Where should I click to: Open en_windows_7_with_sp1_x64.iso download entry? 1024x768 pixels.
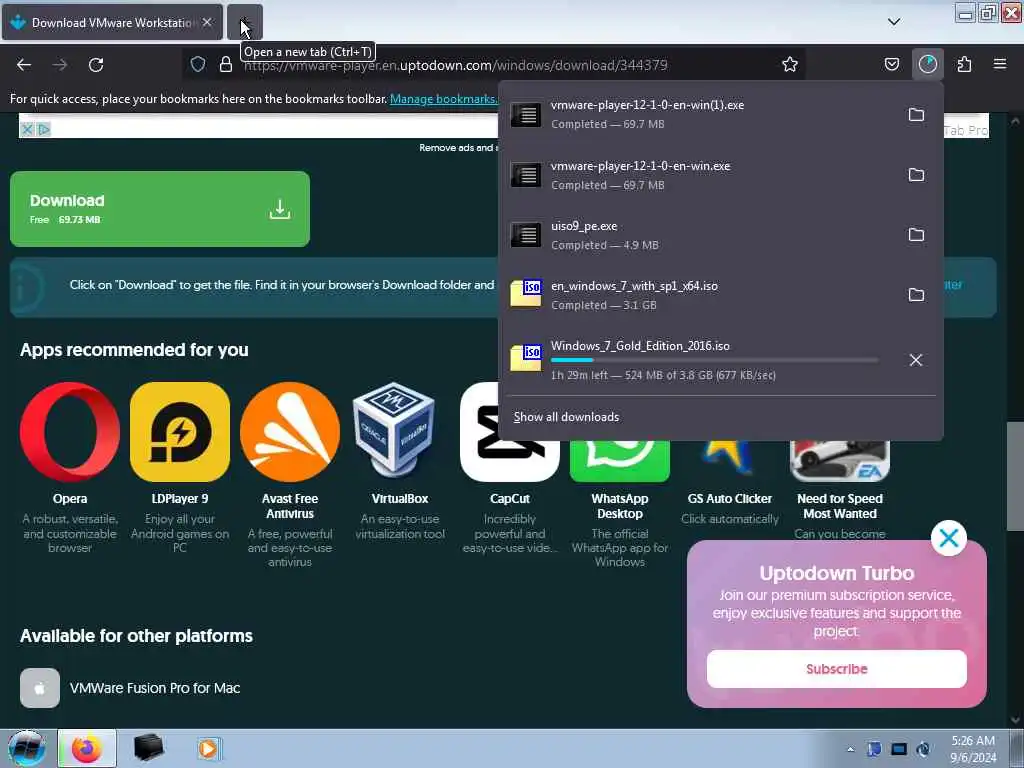(x=699, y=295)
